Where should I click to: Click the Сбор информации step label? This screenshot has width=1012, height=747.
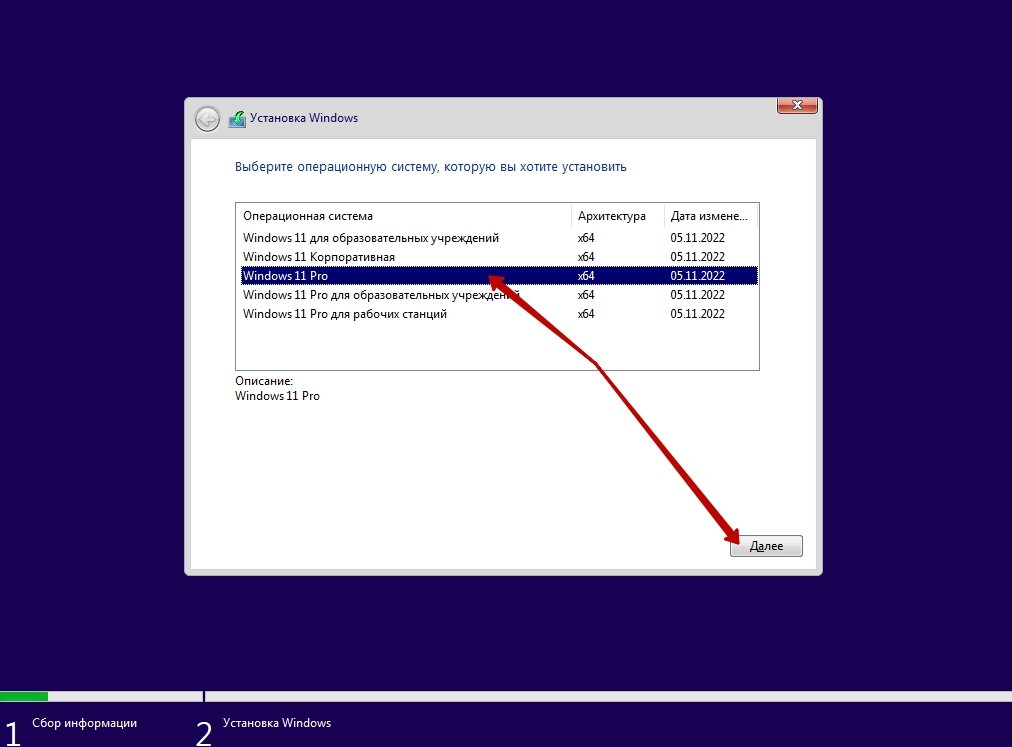[x=85, y=723]
